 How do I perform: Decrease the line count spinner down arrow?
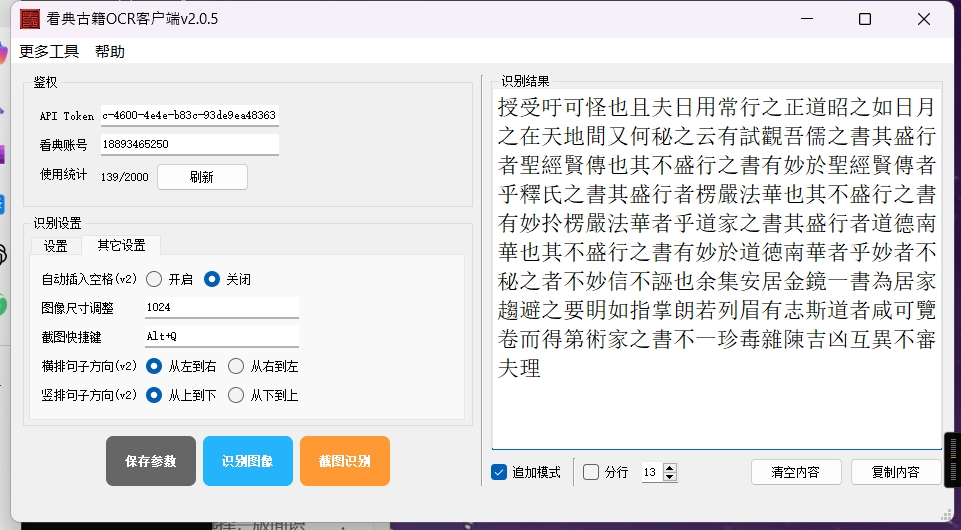[670, 477]
